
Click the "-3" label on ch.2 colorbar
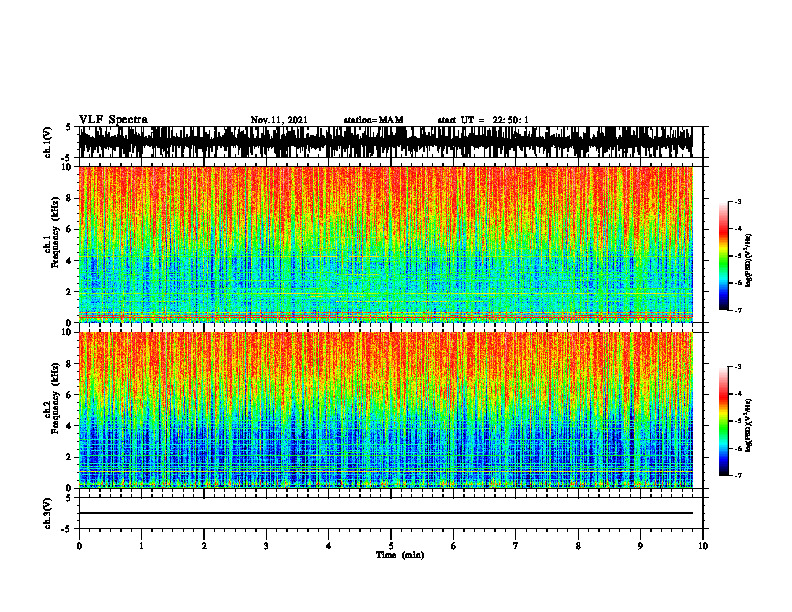[x=738, y=367]
